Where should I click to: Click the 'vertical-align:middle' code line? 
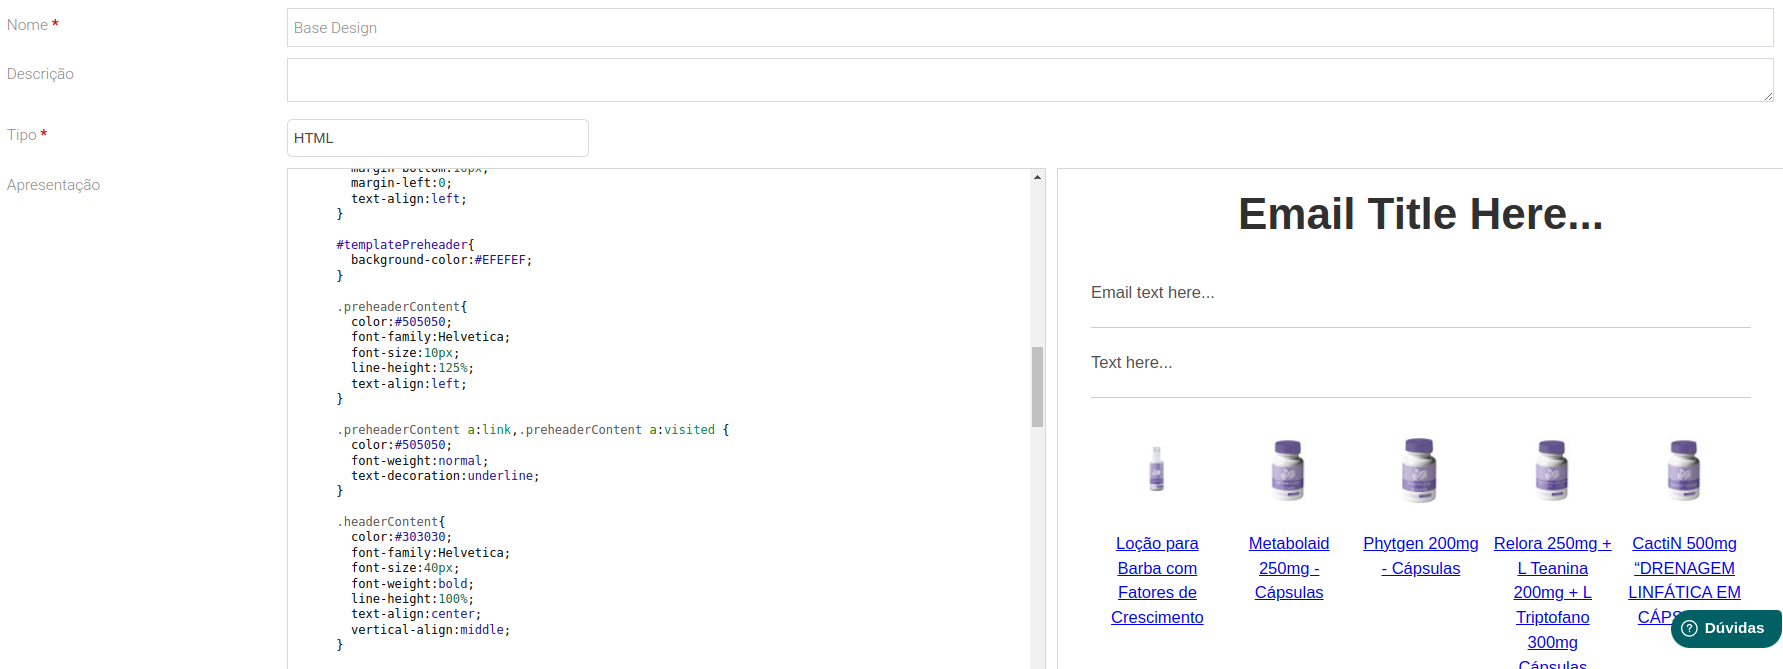431,630
